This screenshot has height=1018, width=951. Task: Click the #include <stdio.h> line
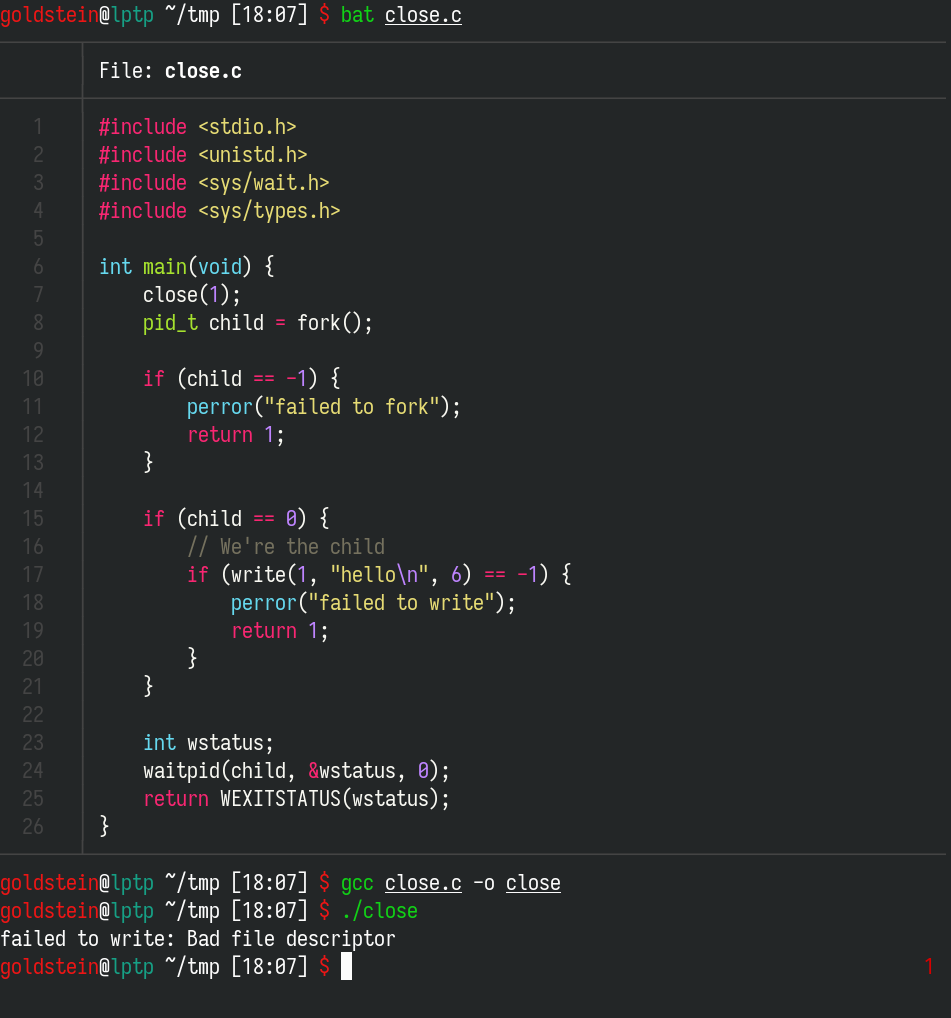(197, 126)
